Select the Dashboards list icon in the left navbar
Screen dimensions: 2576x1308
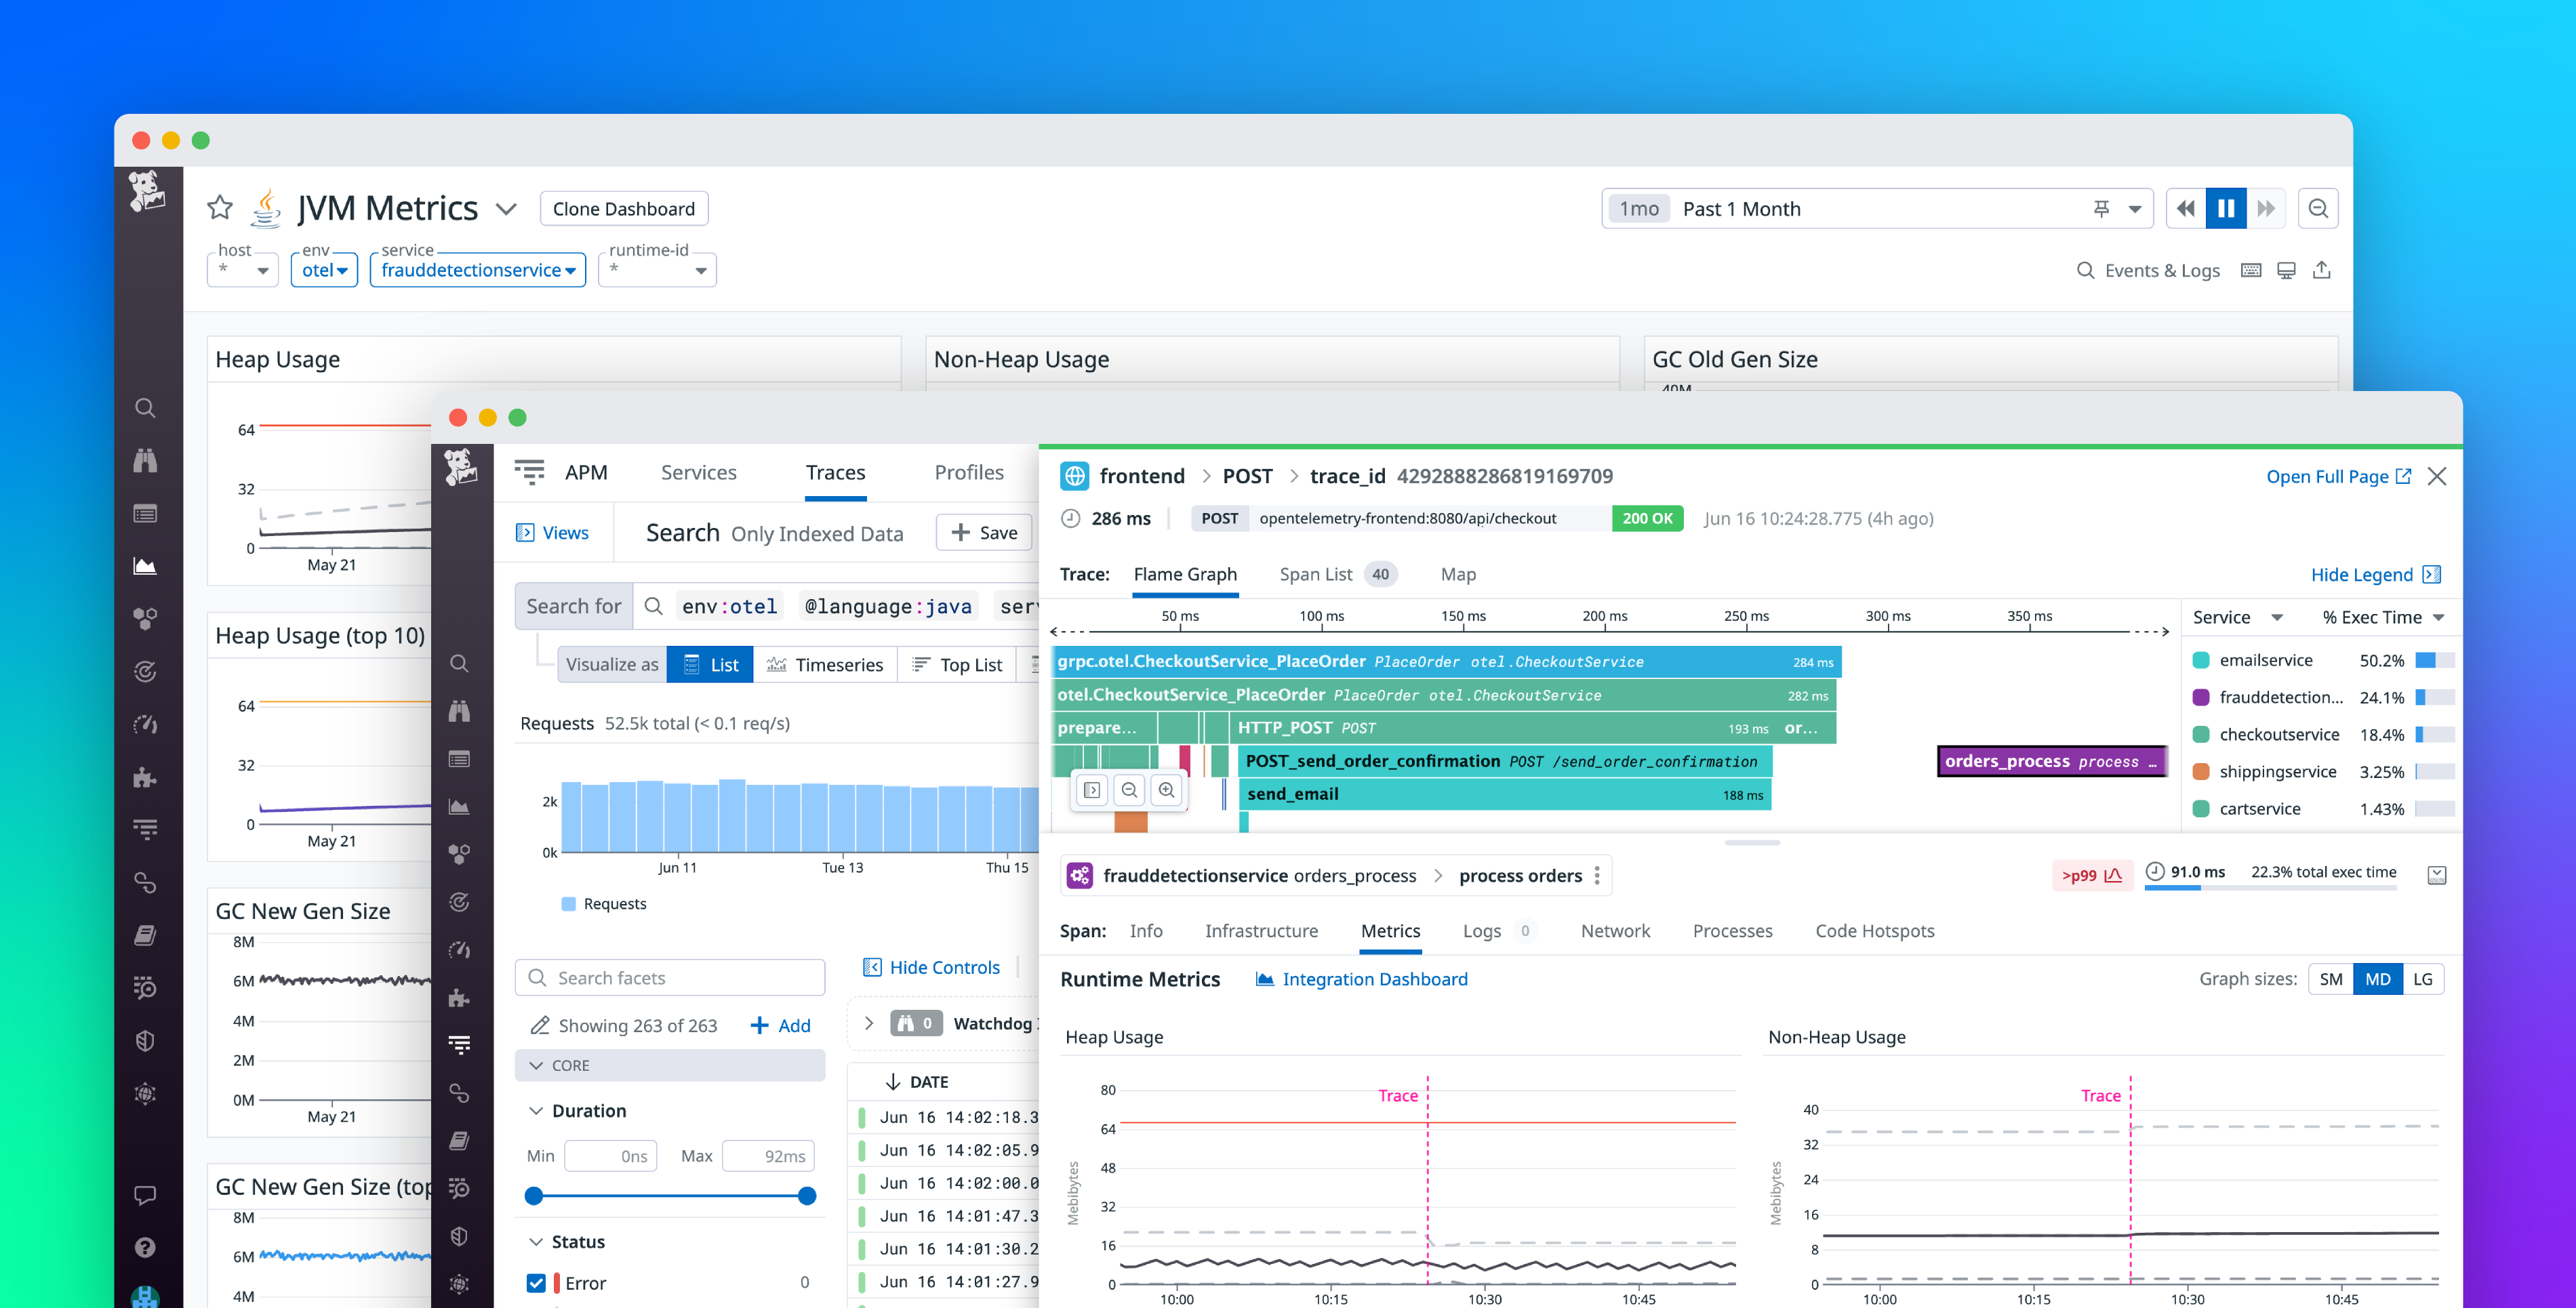(146, 513)
